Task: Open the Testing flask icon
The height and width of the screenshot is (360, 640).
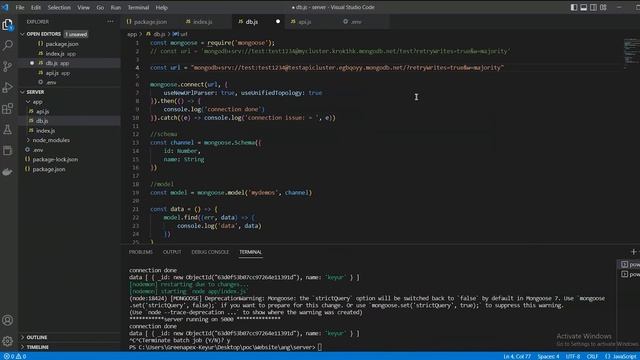Action: (x=8, y=130)
